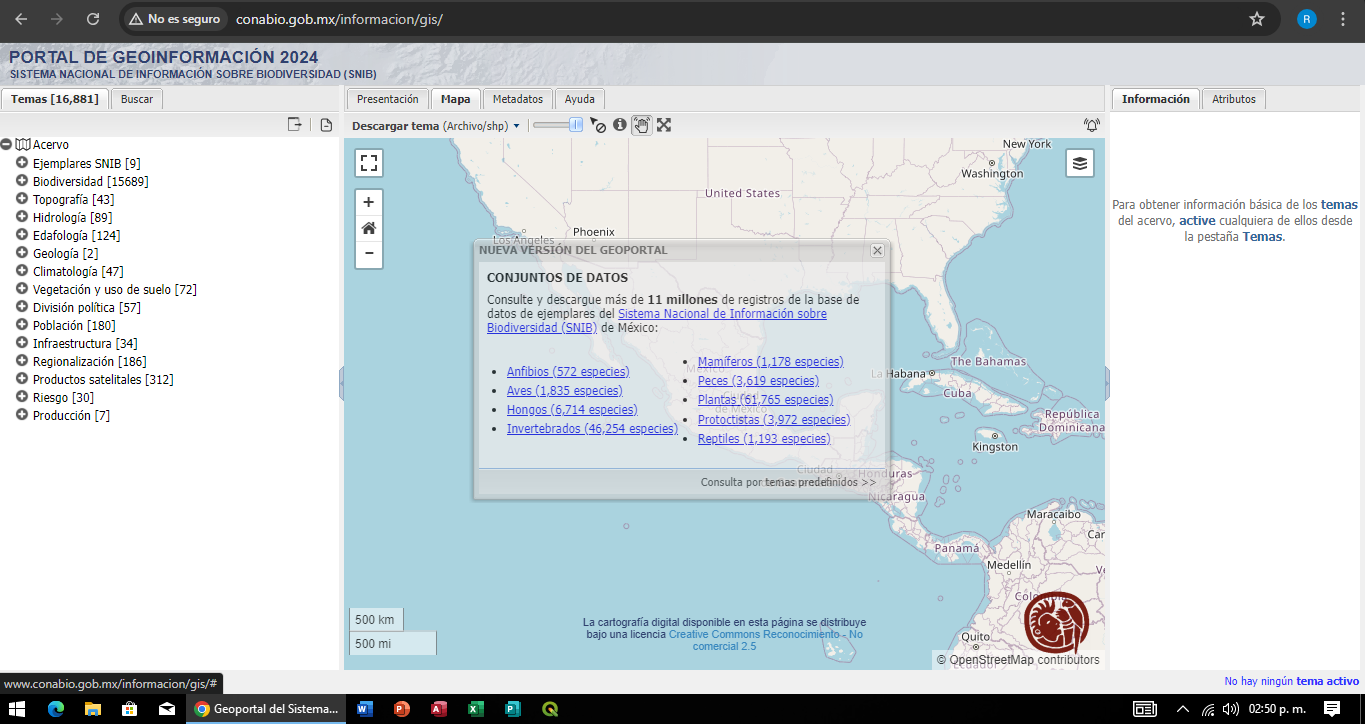Viewport: 1365px width, 724px height.
Task: Collapse the Acervo tree root node
Action: [x=7, y=143]
